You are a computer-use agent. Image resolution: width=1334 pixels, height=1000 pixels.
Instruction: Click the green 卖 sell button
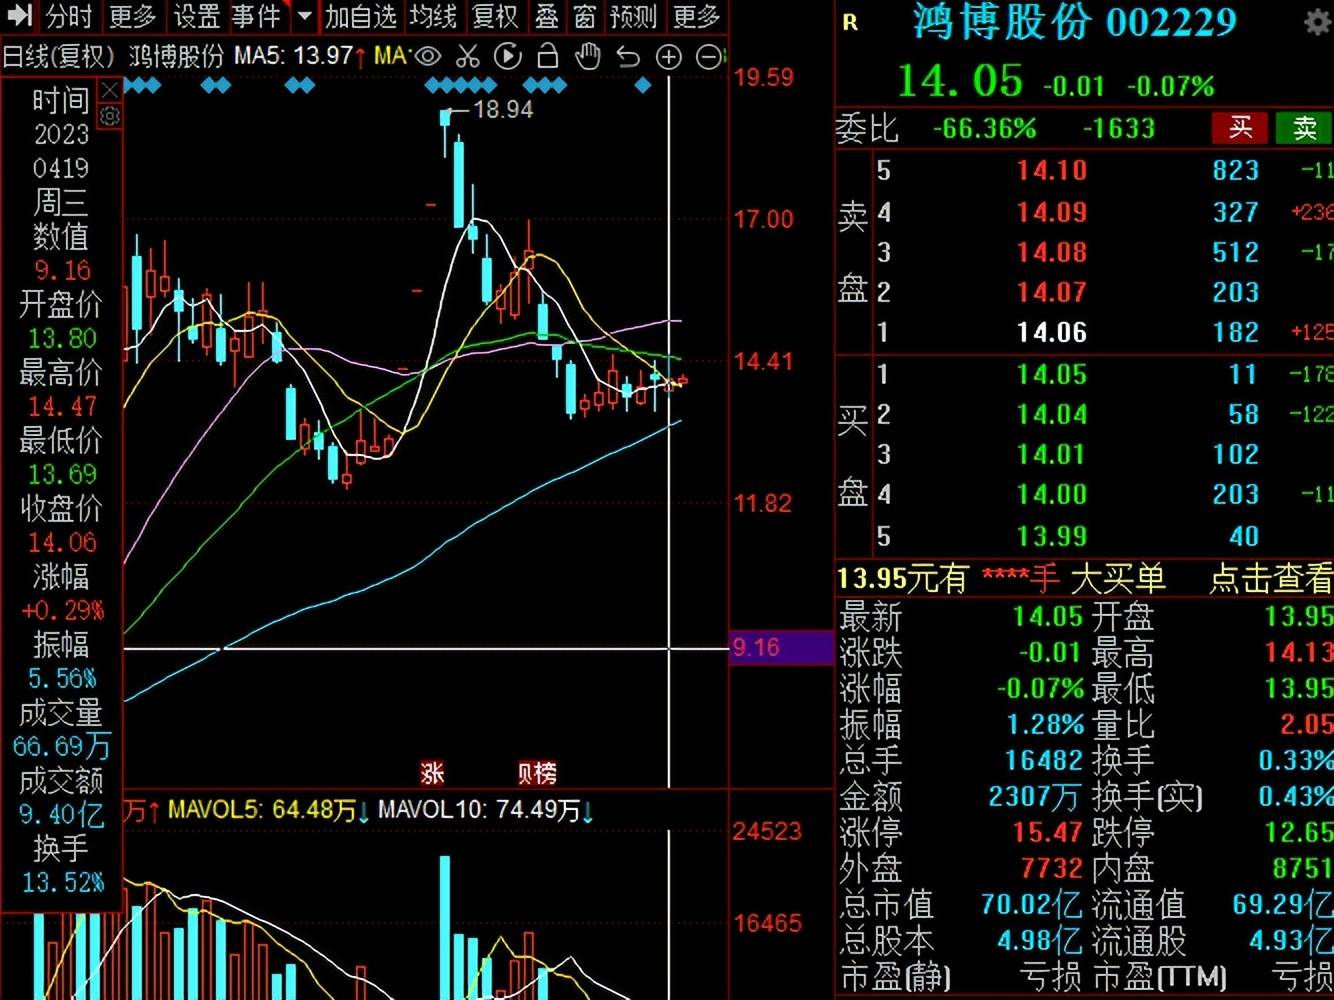1304,128
